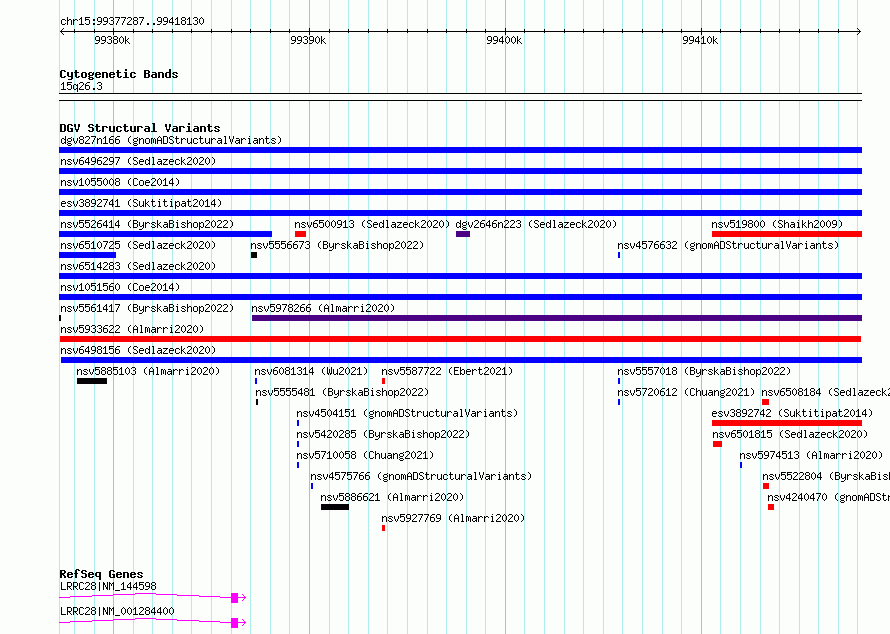
Task: Click the magenta exon of LRRC28|NM_144598
Action: tap(234, 598)
